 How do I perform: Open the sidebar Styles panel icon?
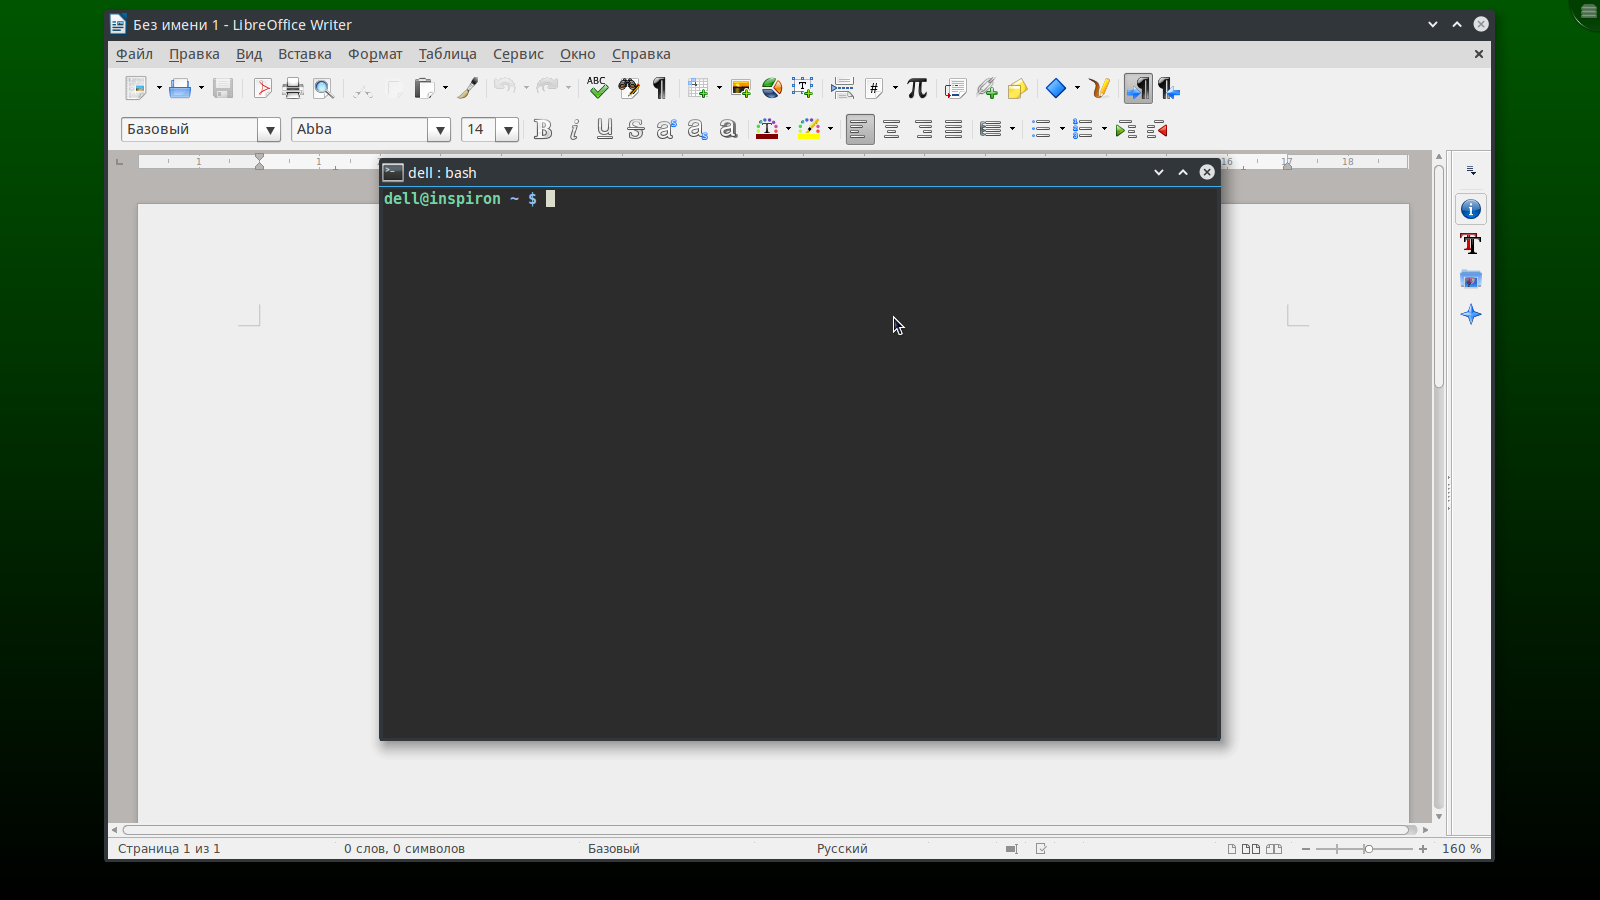(1470, 244)
